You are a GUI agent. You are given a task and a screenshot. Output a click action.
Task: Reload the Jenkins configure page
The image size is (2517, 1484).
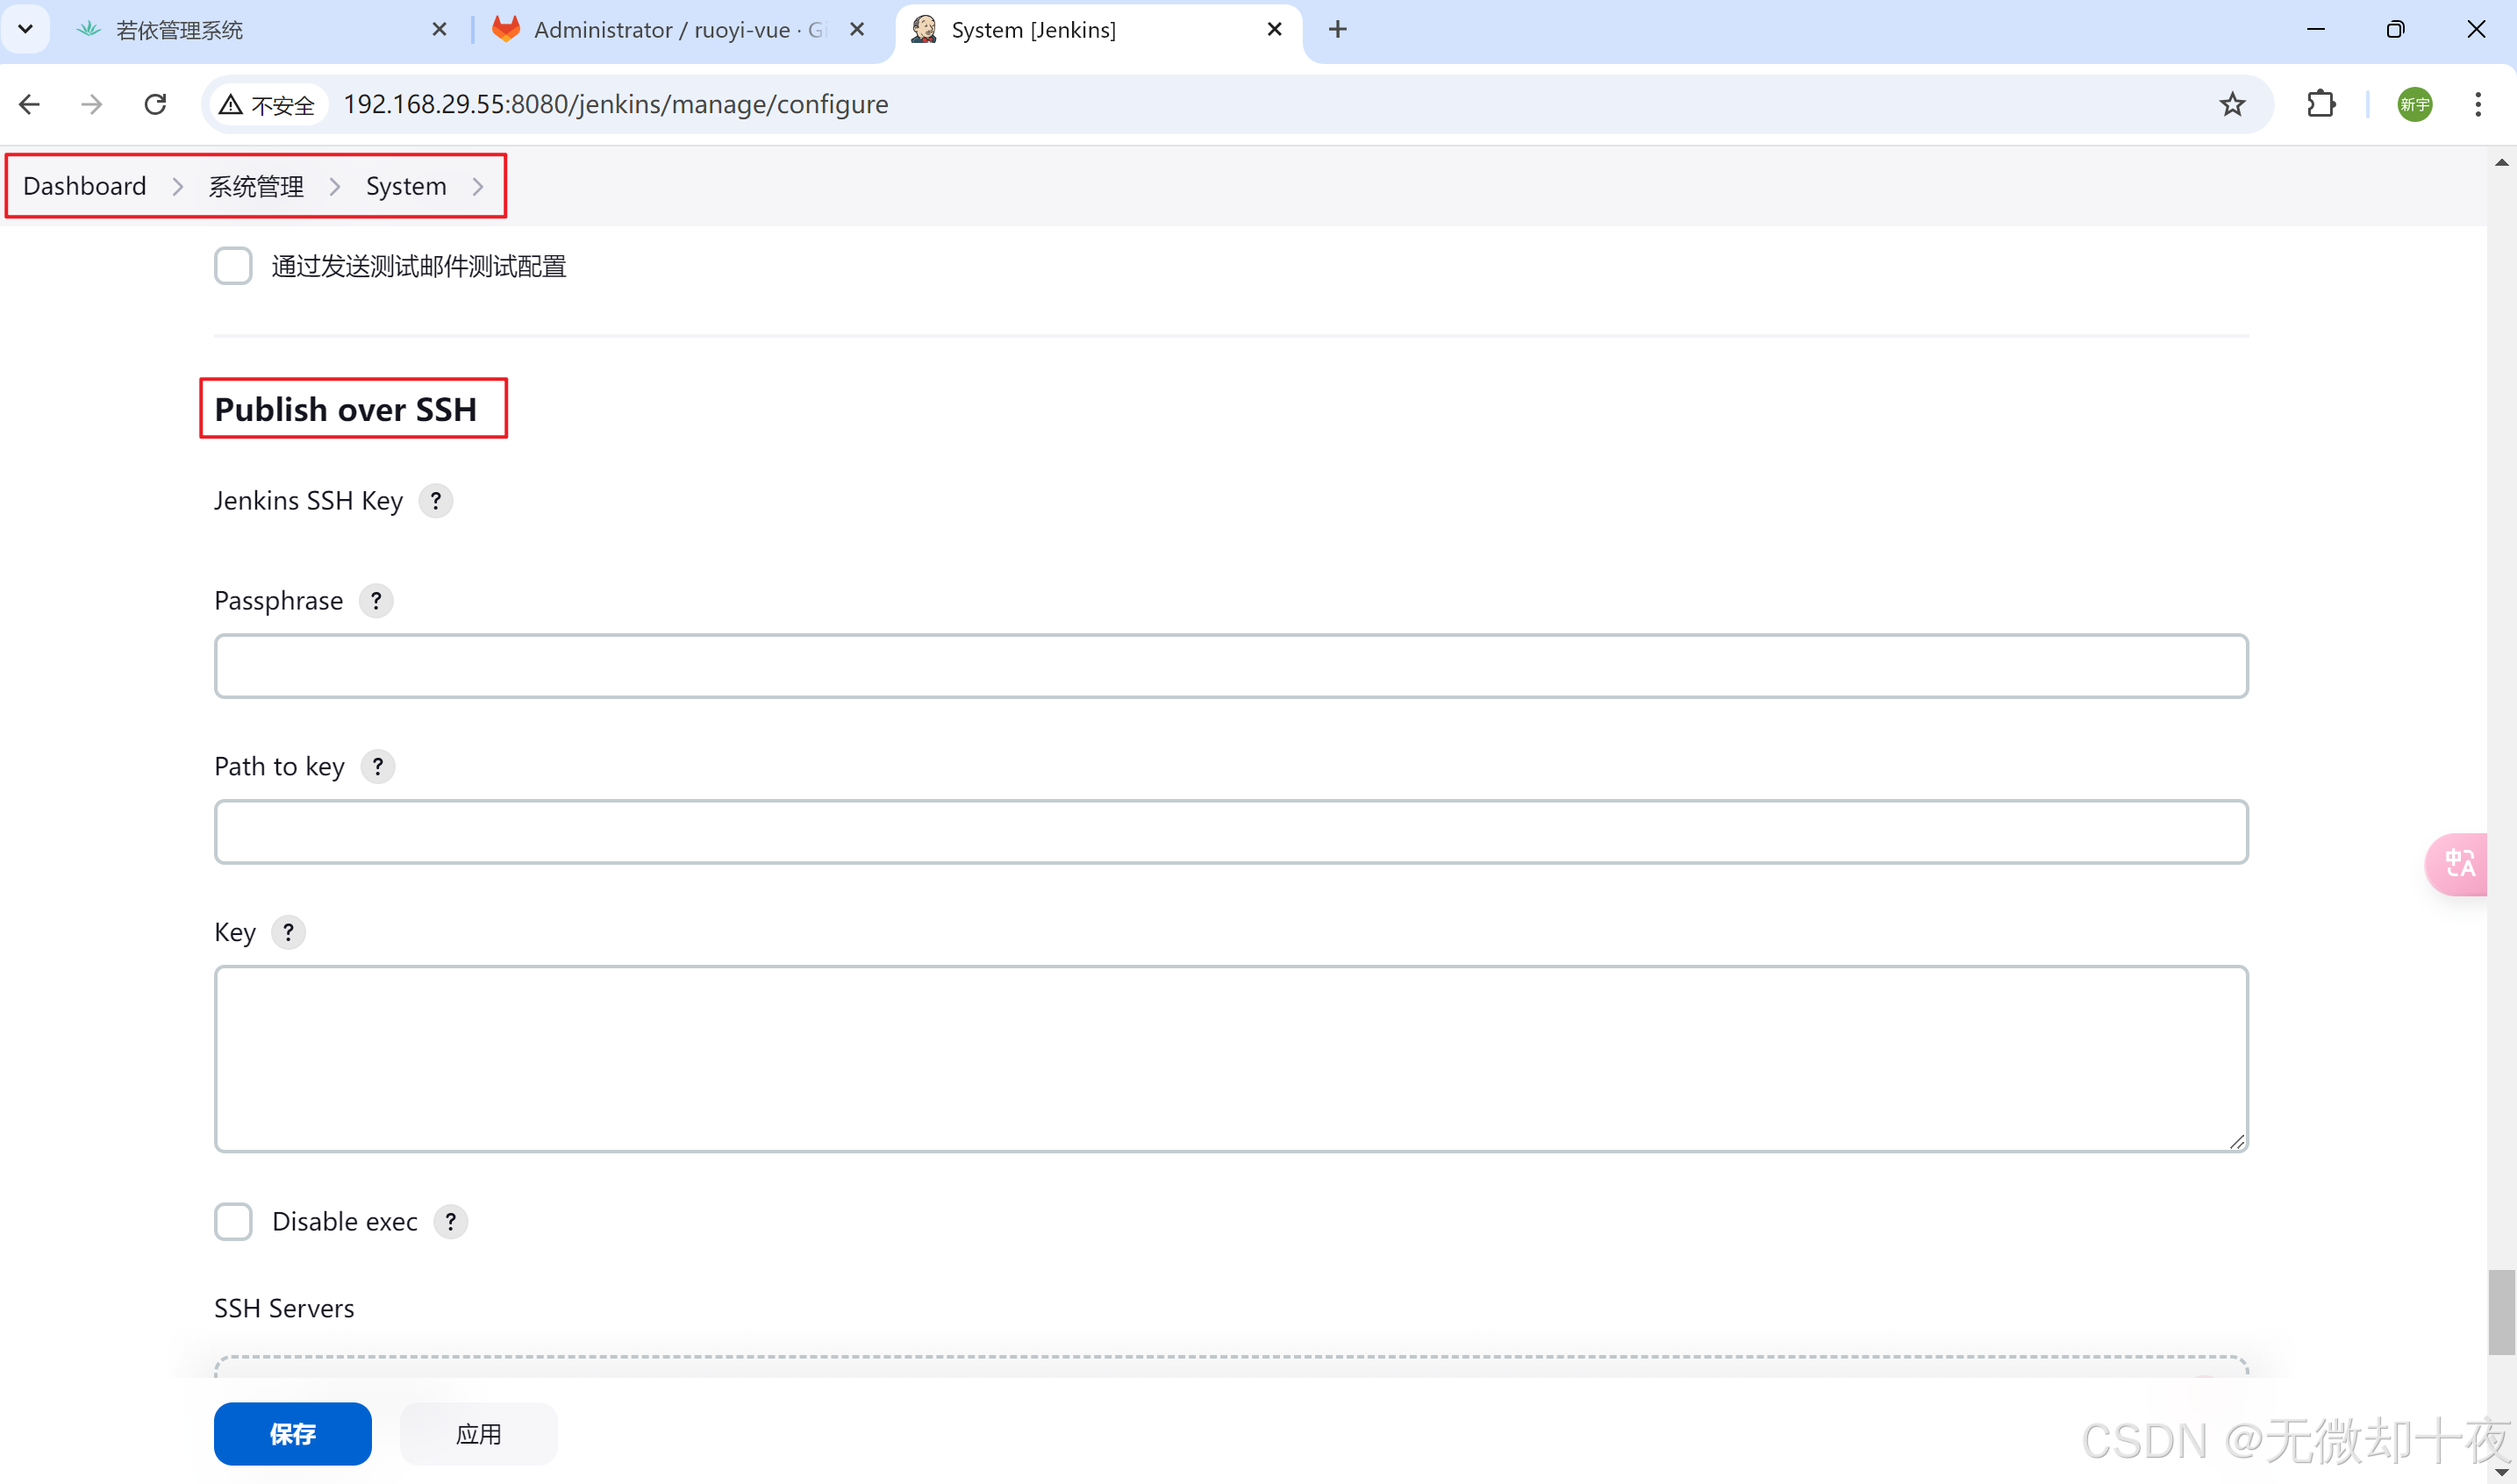point(155,105)
